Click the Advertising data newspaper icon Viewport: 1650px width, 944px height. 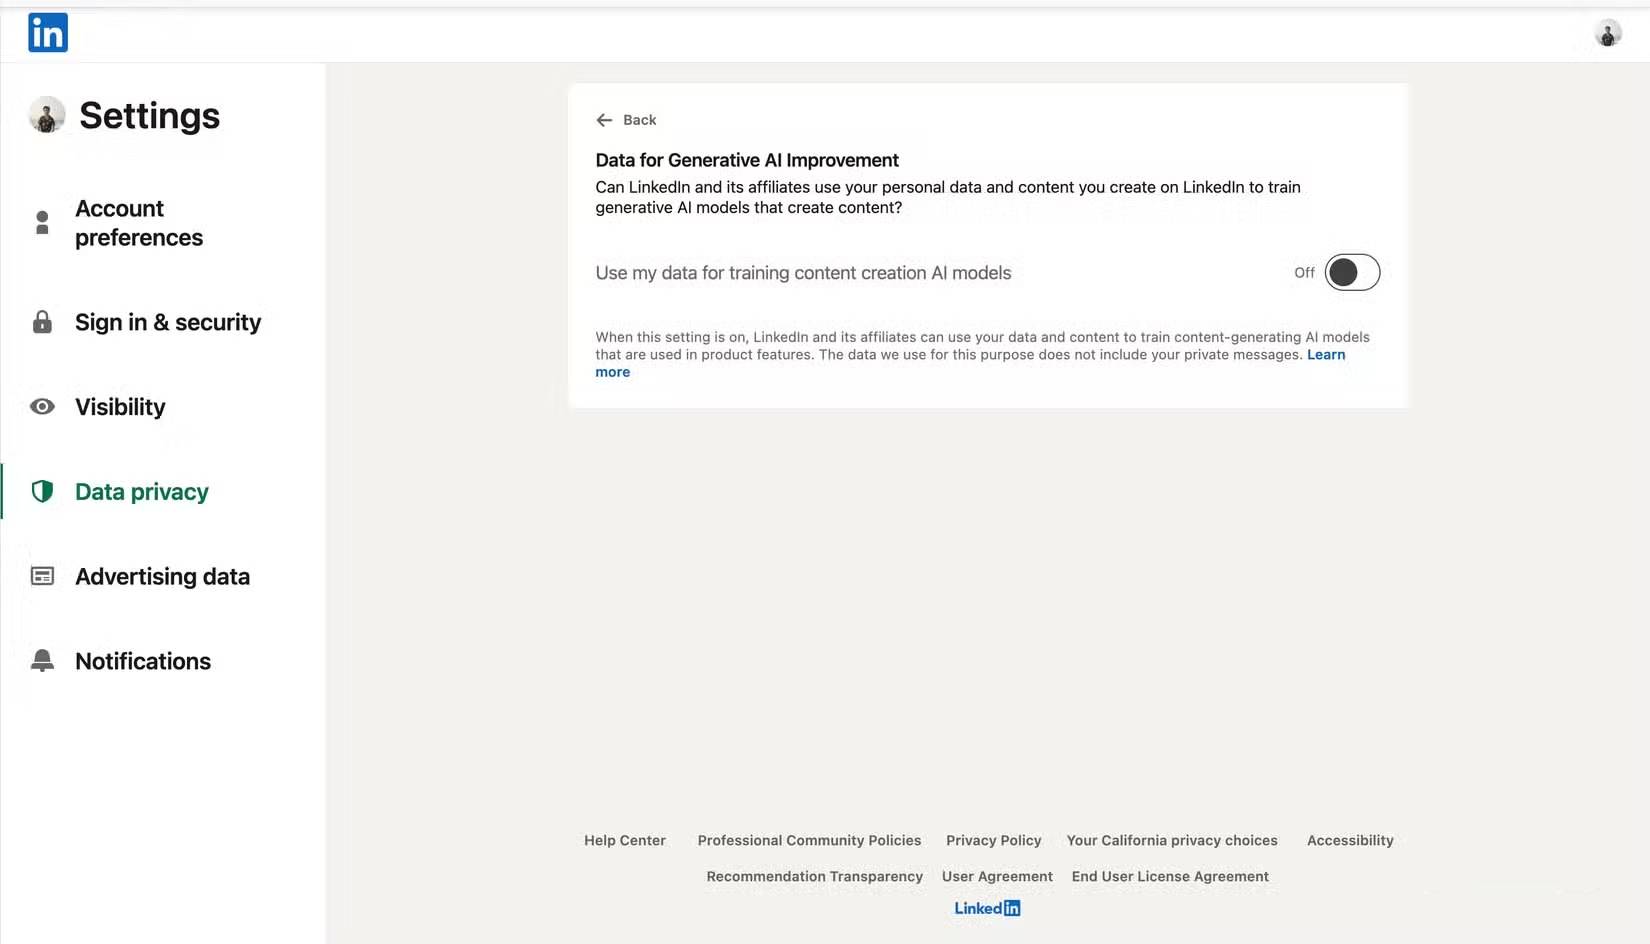tap(42, 576)
